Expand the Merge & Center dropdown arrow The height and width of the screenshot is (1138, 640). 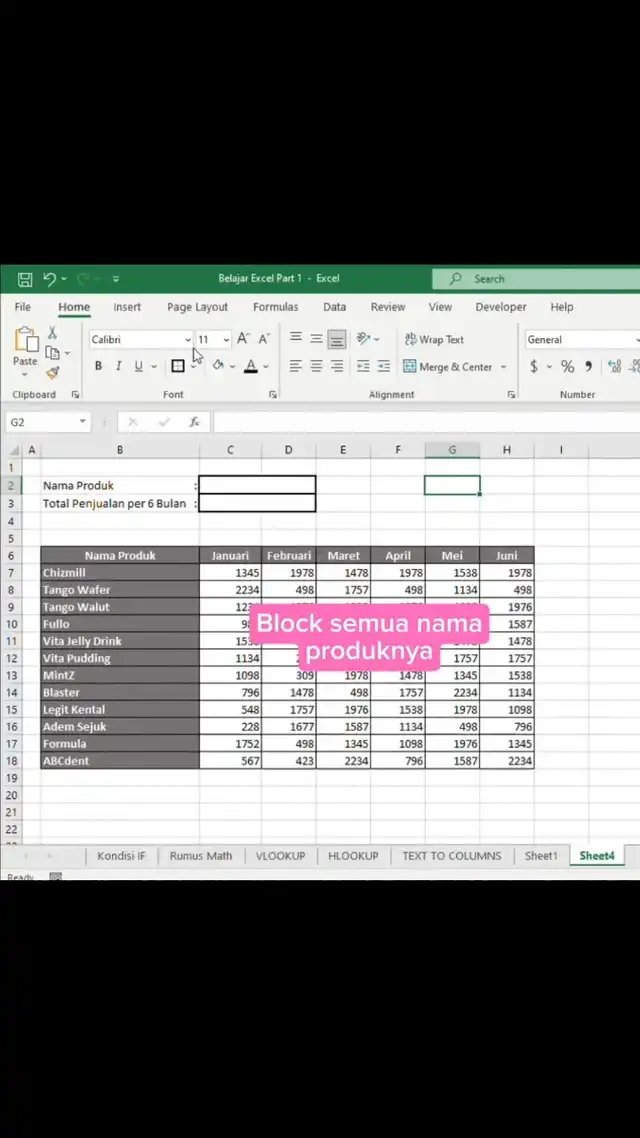point(503,367)
